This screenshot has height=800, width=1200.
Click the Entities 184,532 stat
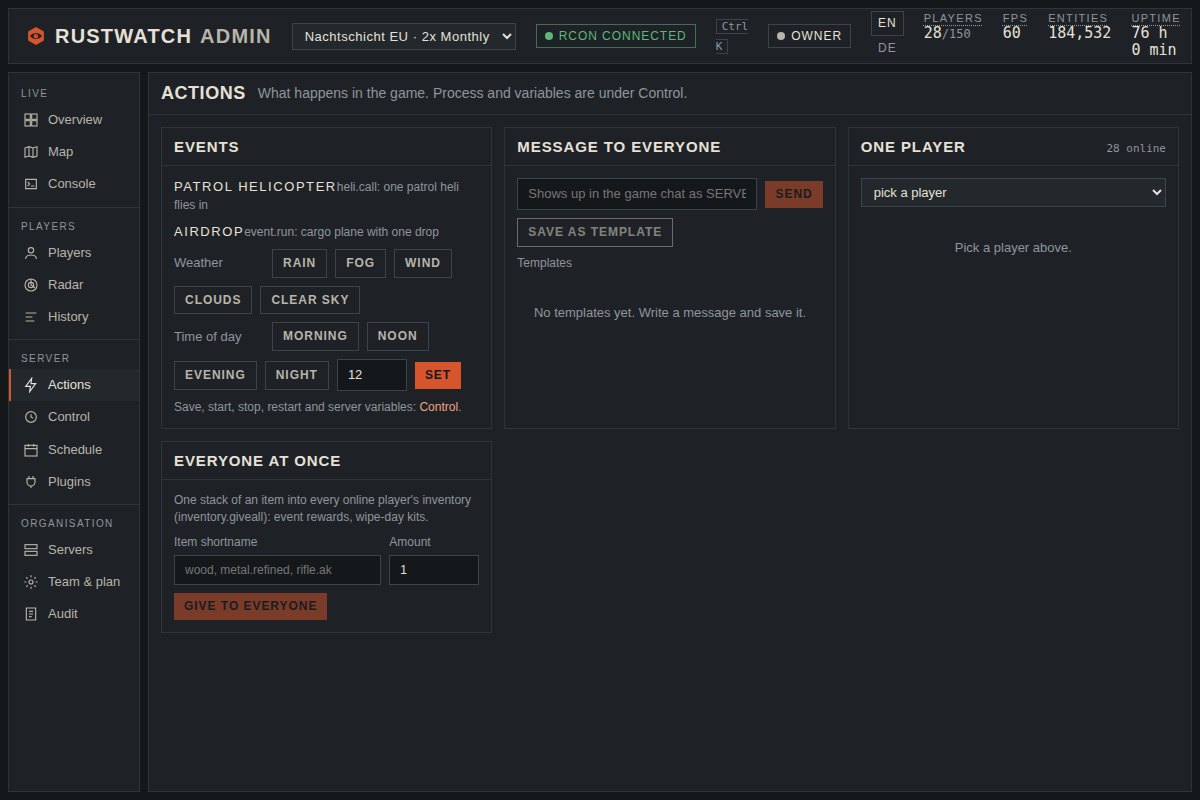[1079, 27]
